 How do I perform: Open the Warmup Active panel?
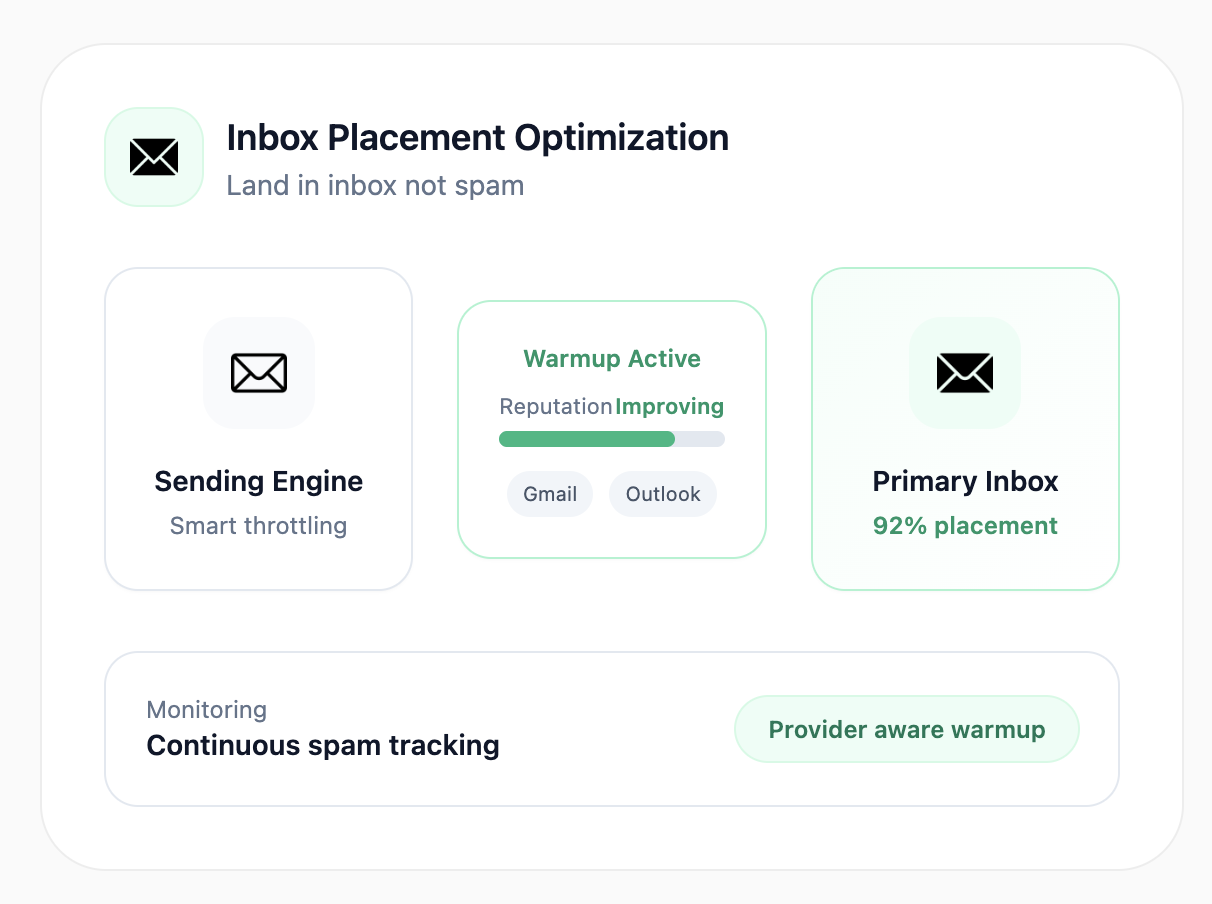pos(611,428)
